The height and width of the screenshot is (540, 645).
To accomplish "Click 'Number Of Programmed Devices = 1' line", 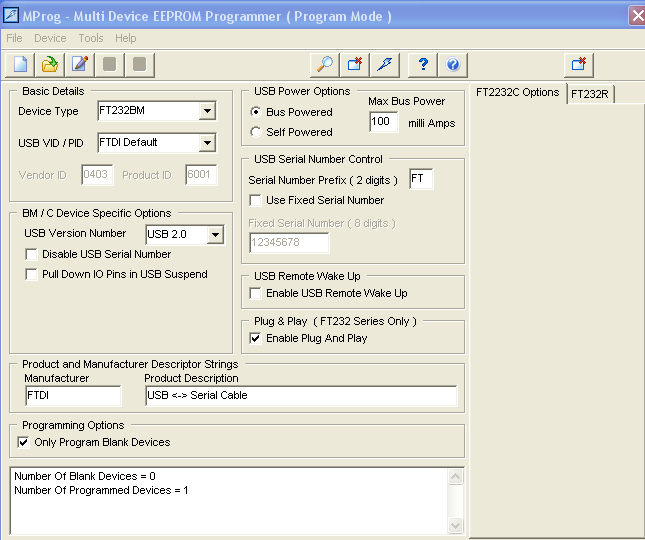I will coord(101,490).
